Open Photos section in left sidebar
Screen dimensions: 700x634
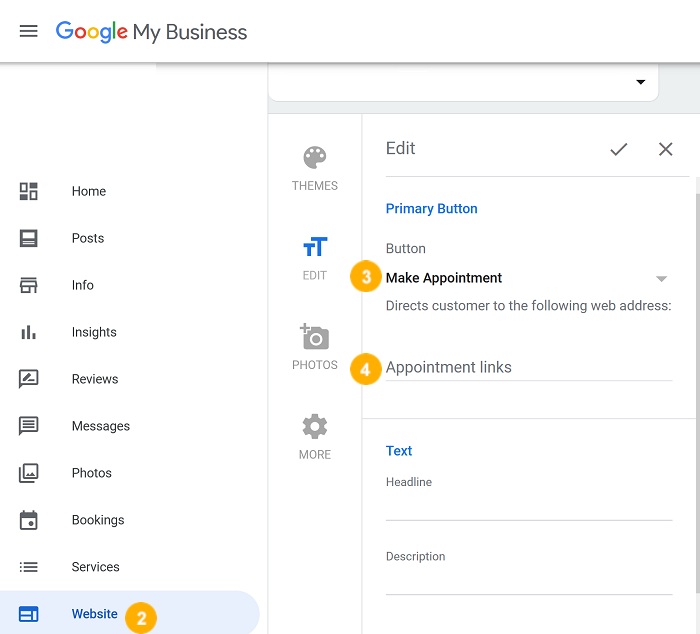92,473
